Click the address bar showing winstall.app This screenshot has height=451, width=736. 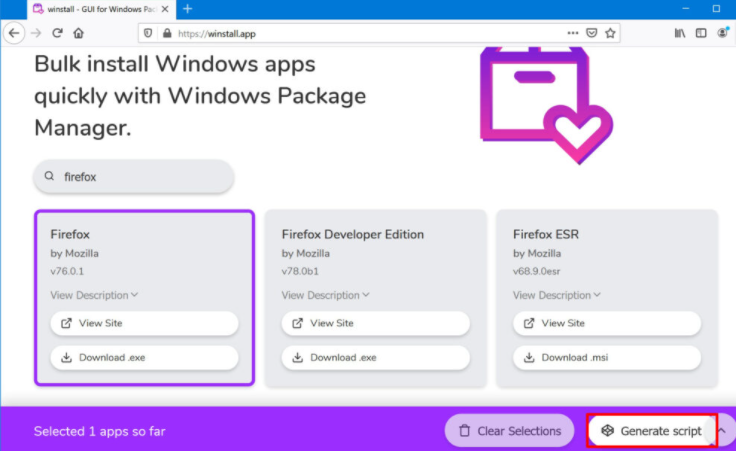pos(379,33)
